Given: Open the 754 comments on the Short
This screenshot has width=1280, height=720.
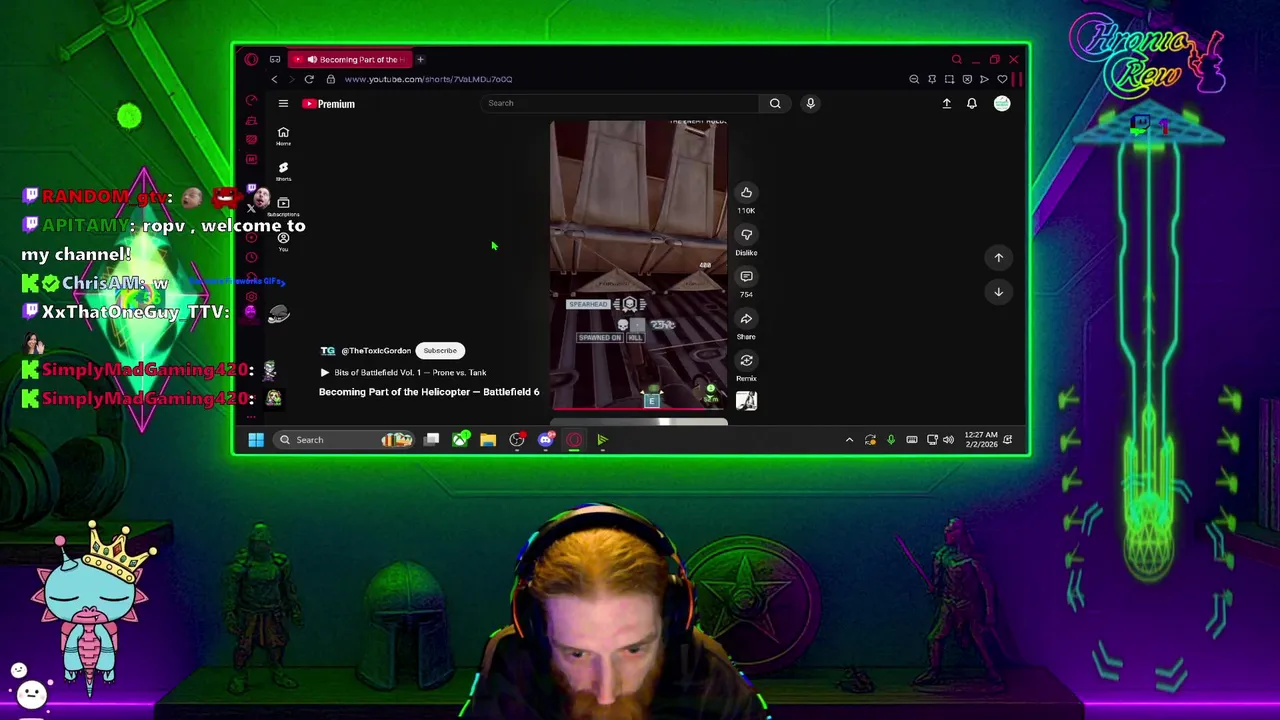Looking at the screenshot, I should tap(746, 277).
